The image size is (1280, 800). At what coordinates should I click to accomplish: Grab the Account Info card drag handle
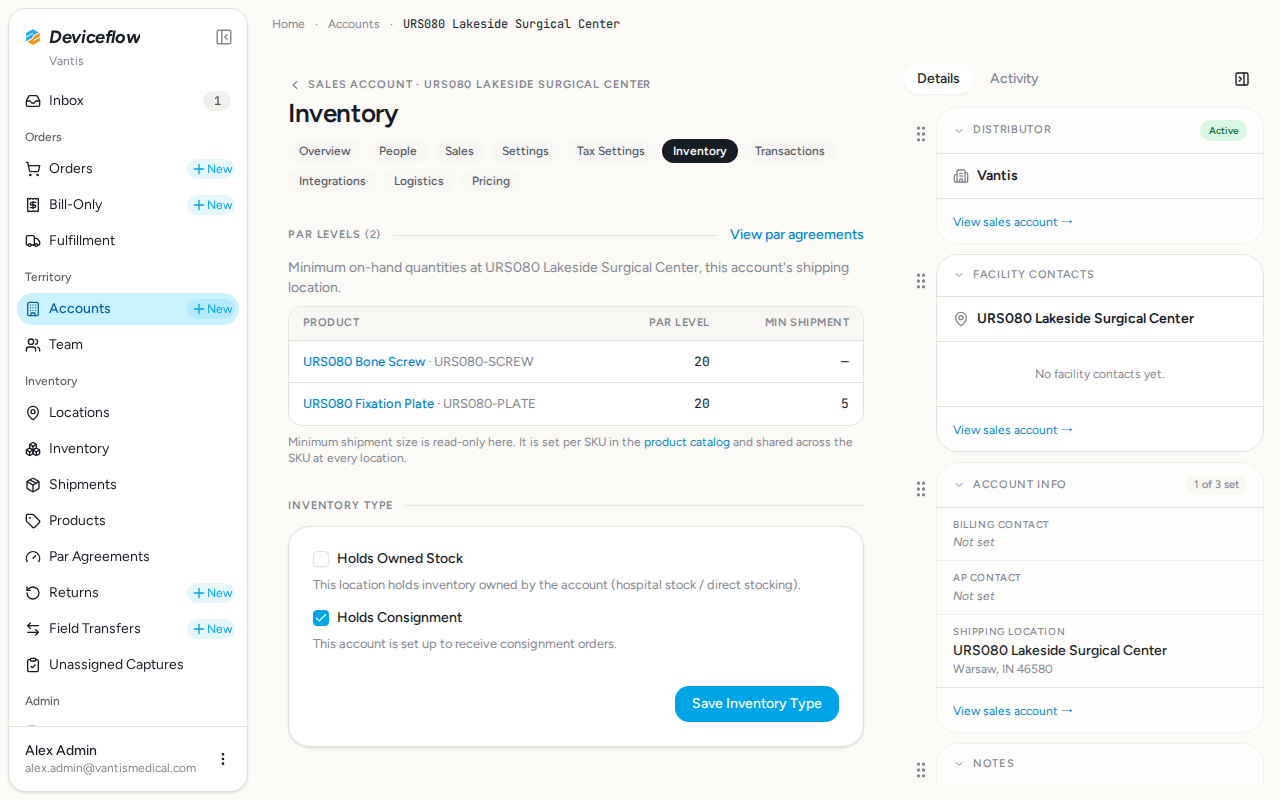921,489
